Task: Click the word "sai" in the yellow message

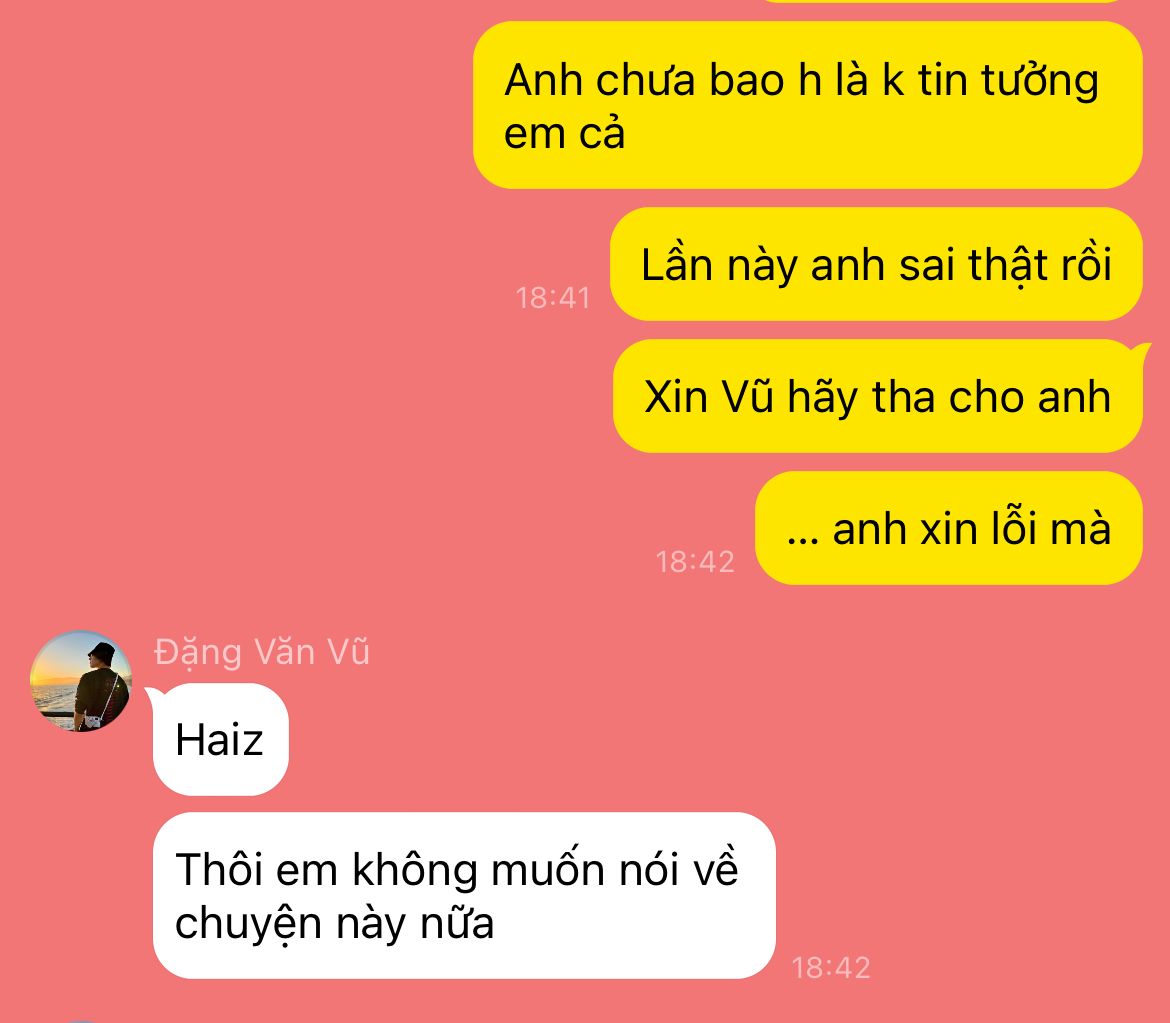Action: click(x=926, y=265)
